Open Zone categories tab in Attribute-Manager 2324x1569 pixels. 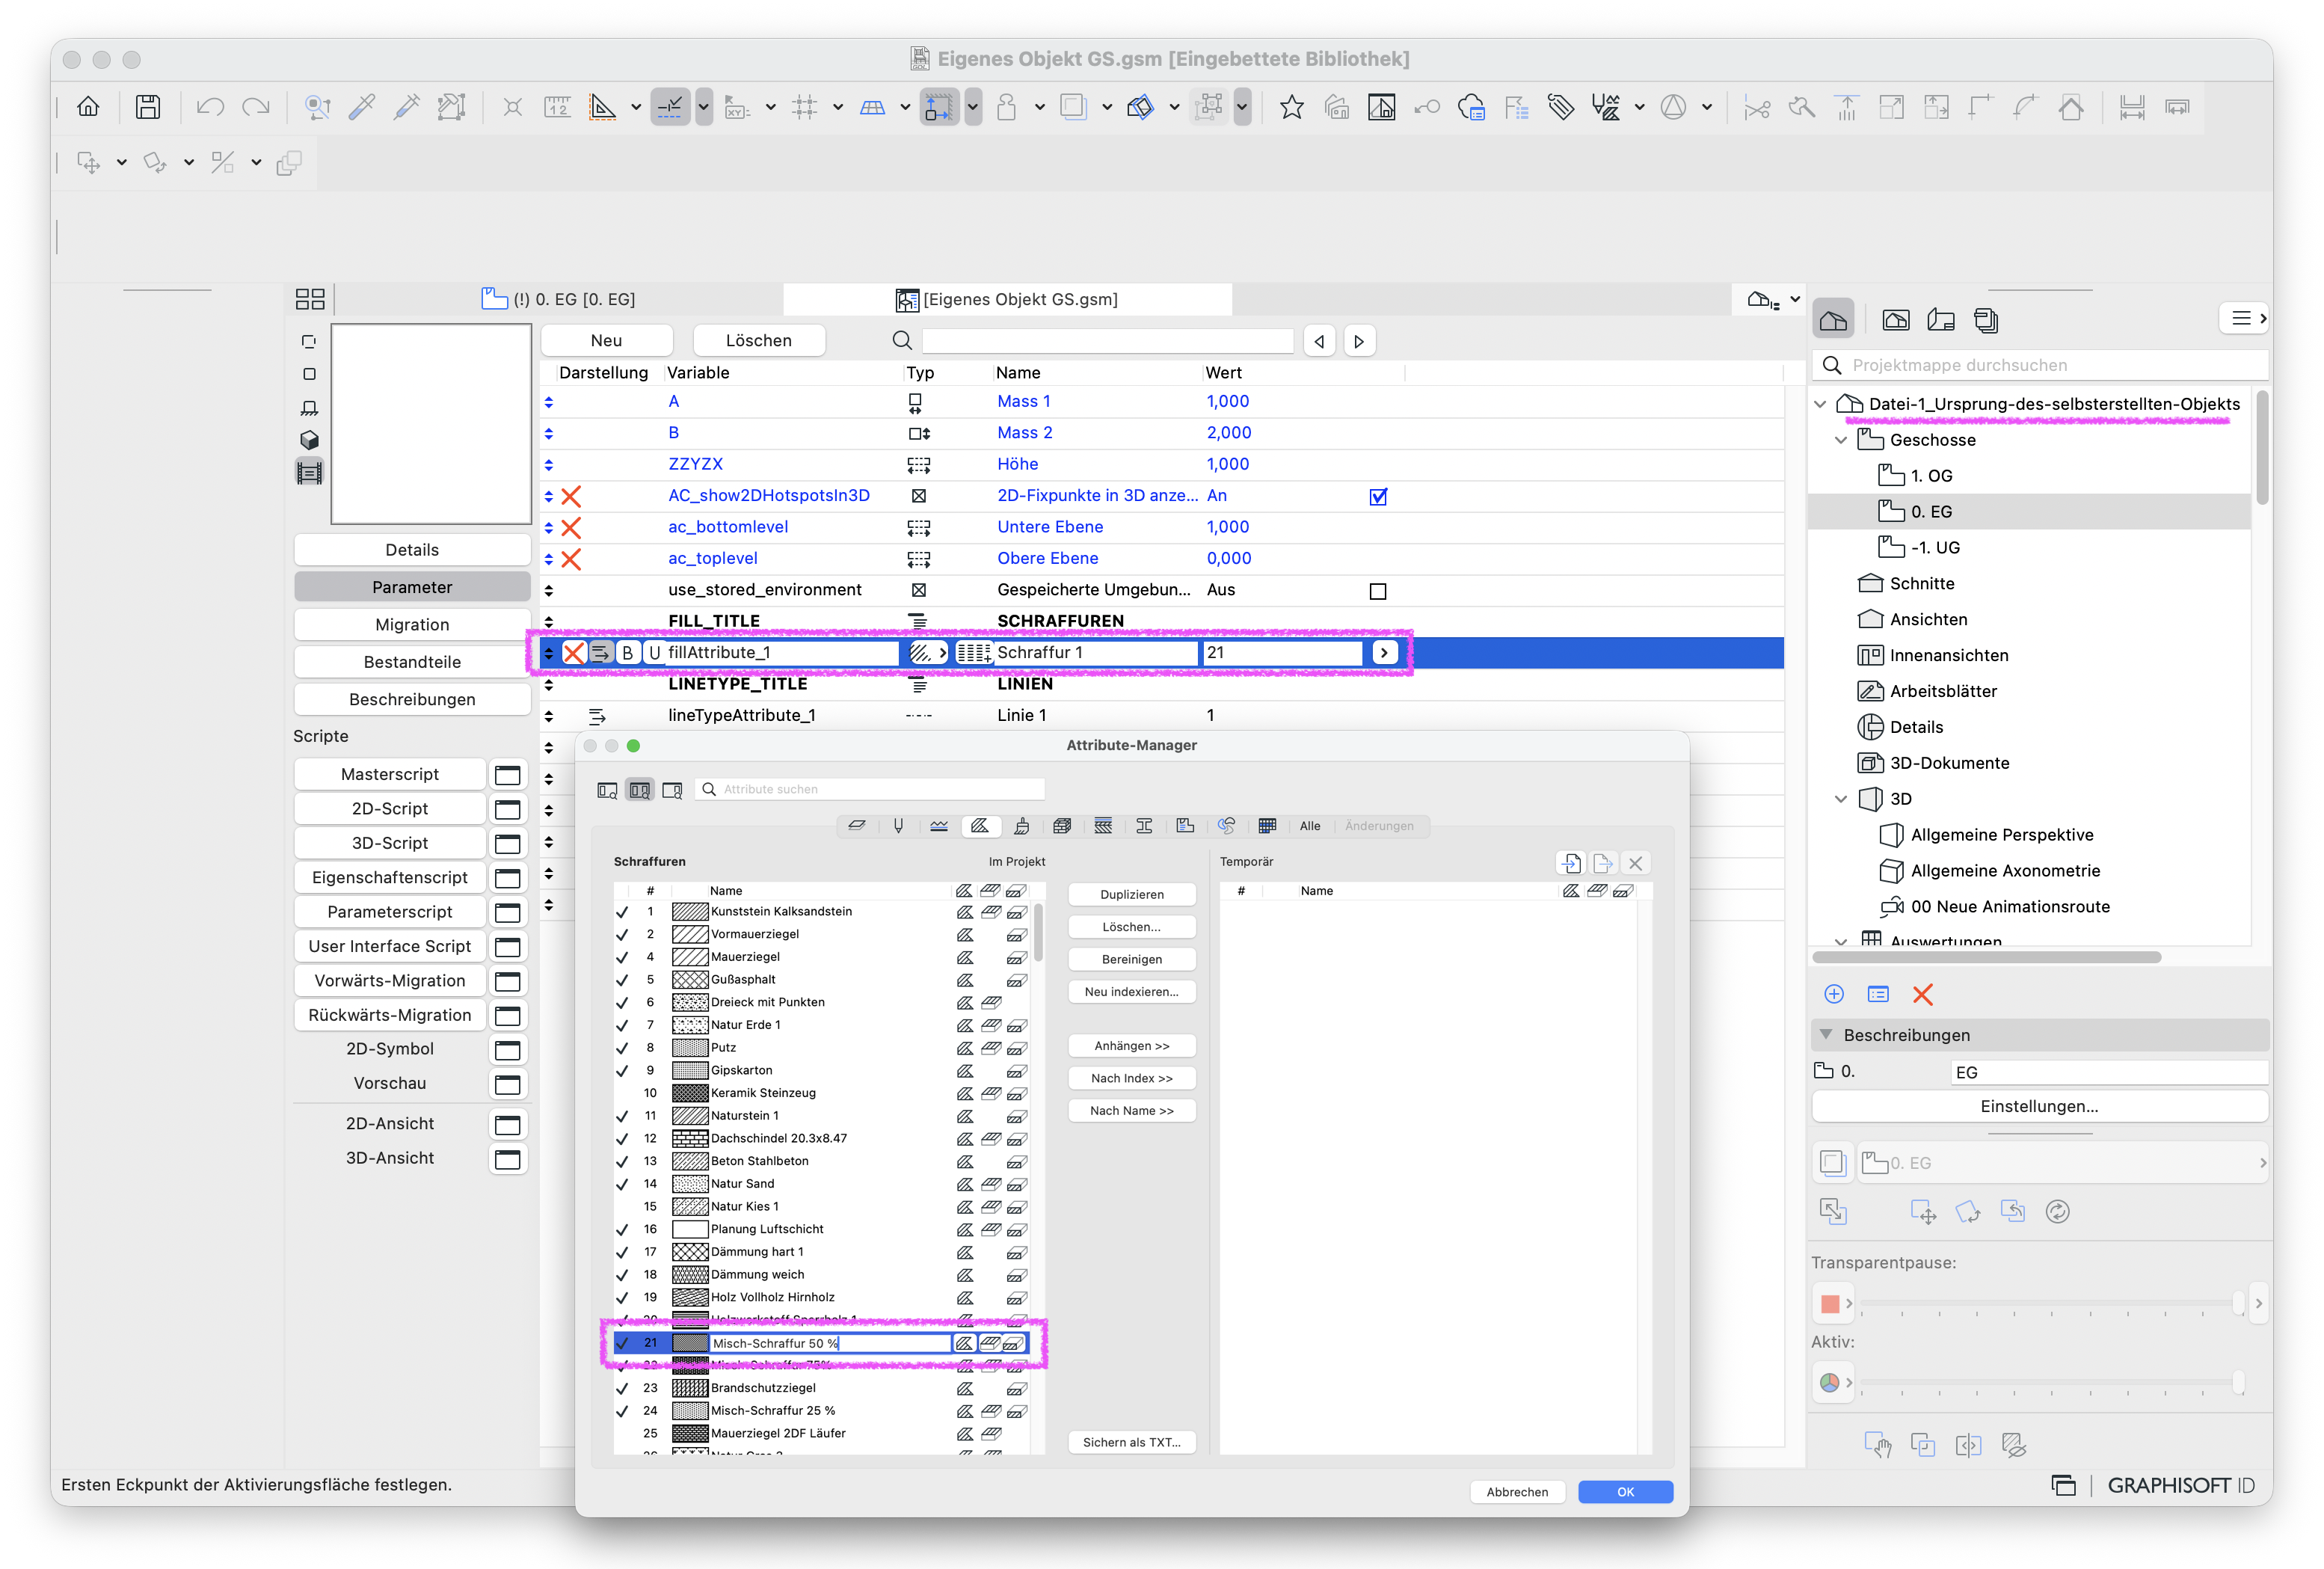coord(1185,826)
